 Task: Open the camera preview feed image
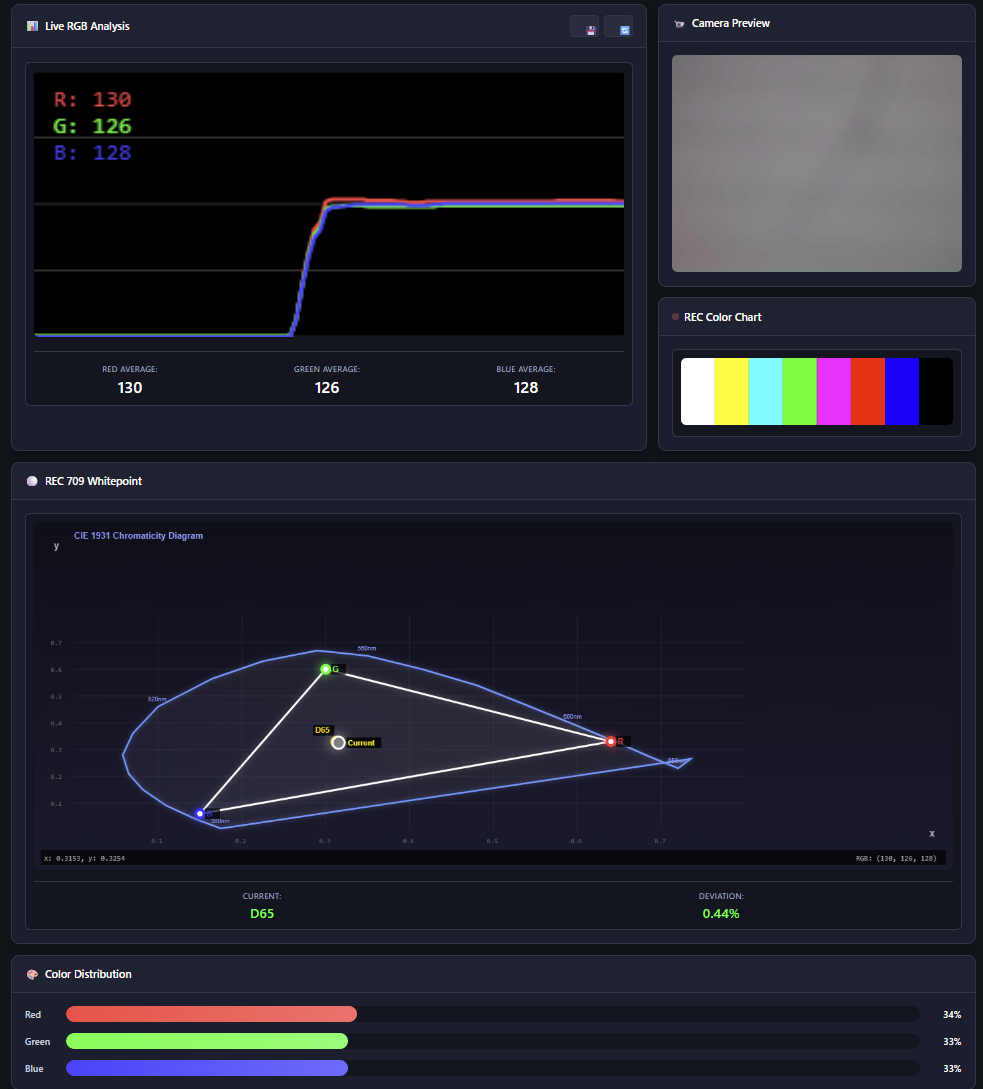(816, 163)
